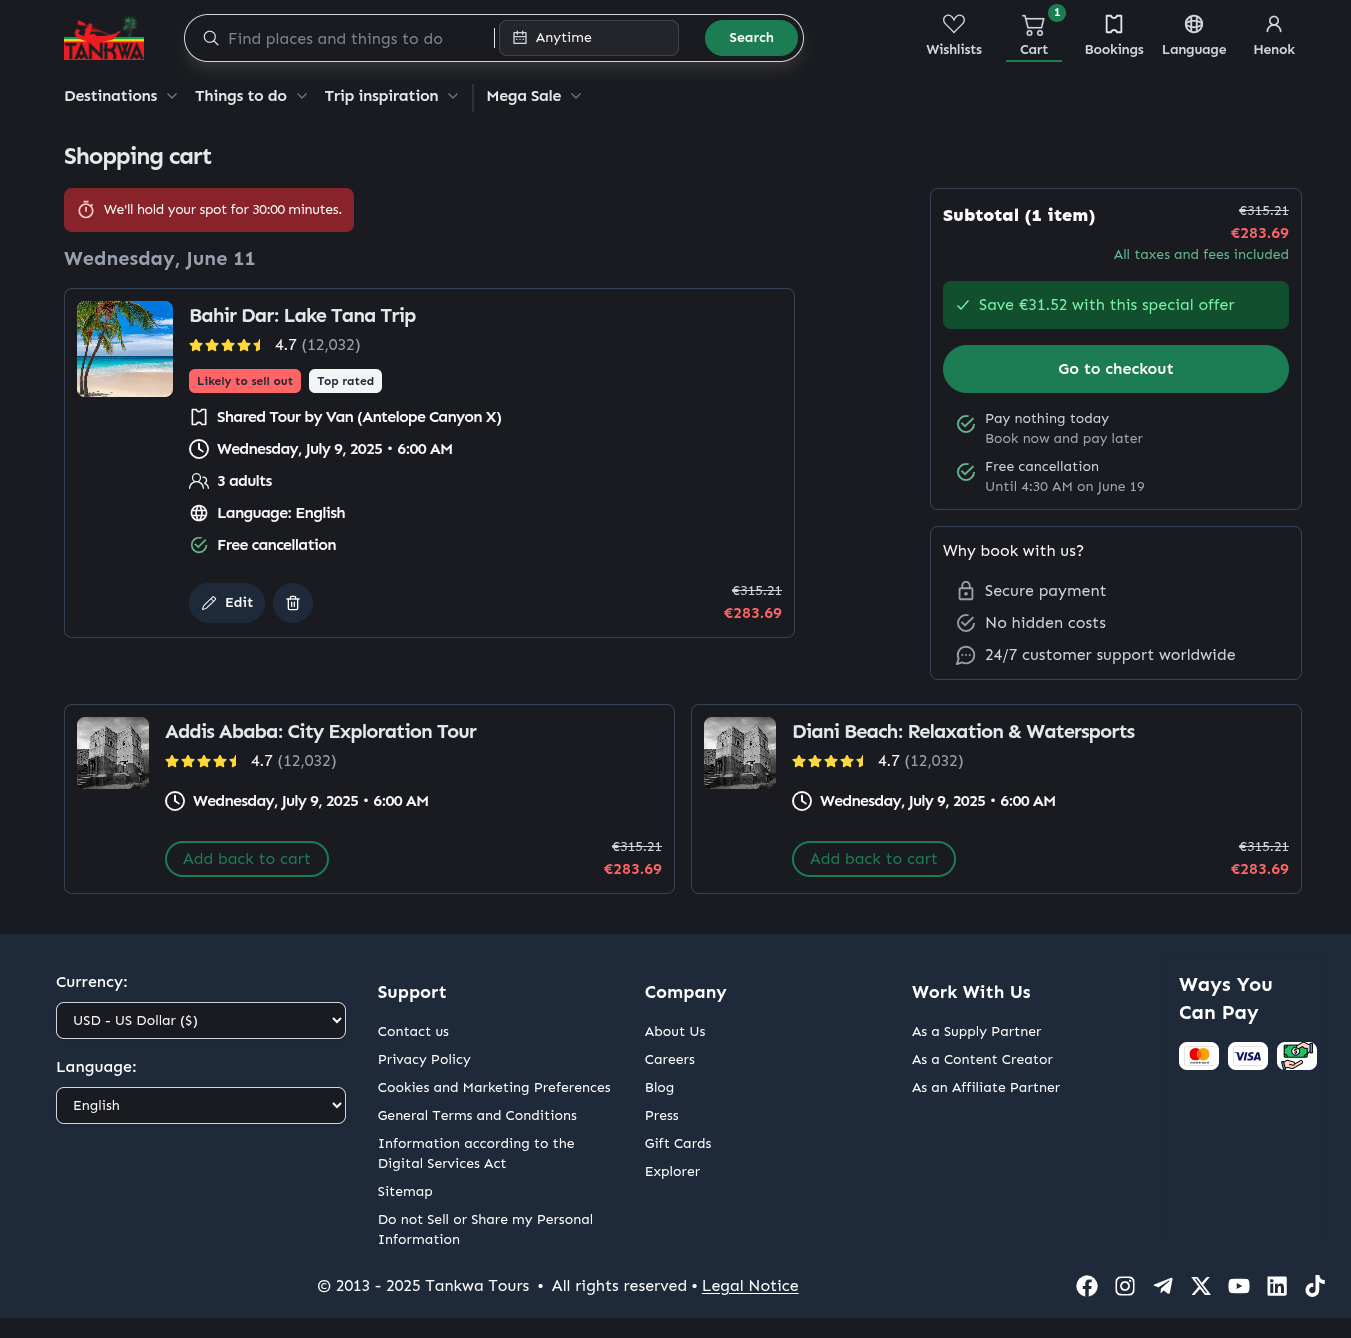Add Addis Ababa tour back to cart

click(247, 859)
